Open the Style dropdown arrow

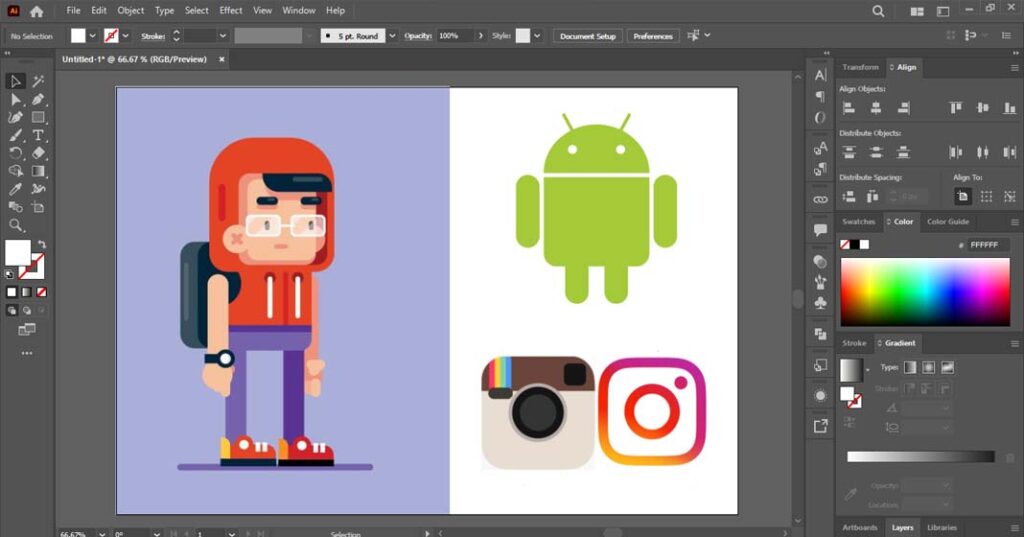pyautogui.click(x=537, y=36)
